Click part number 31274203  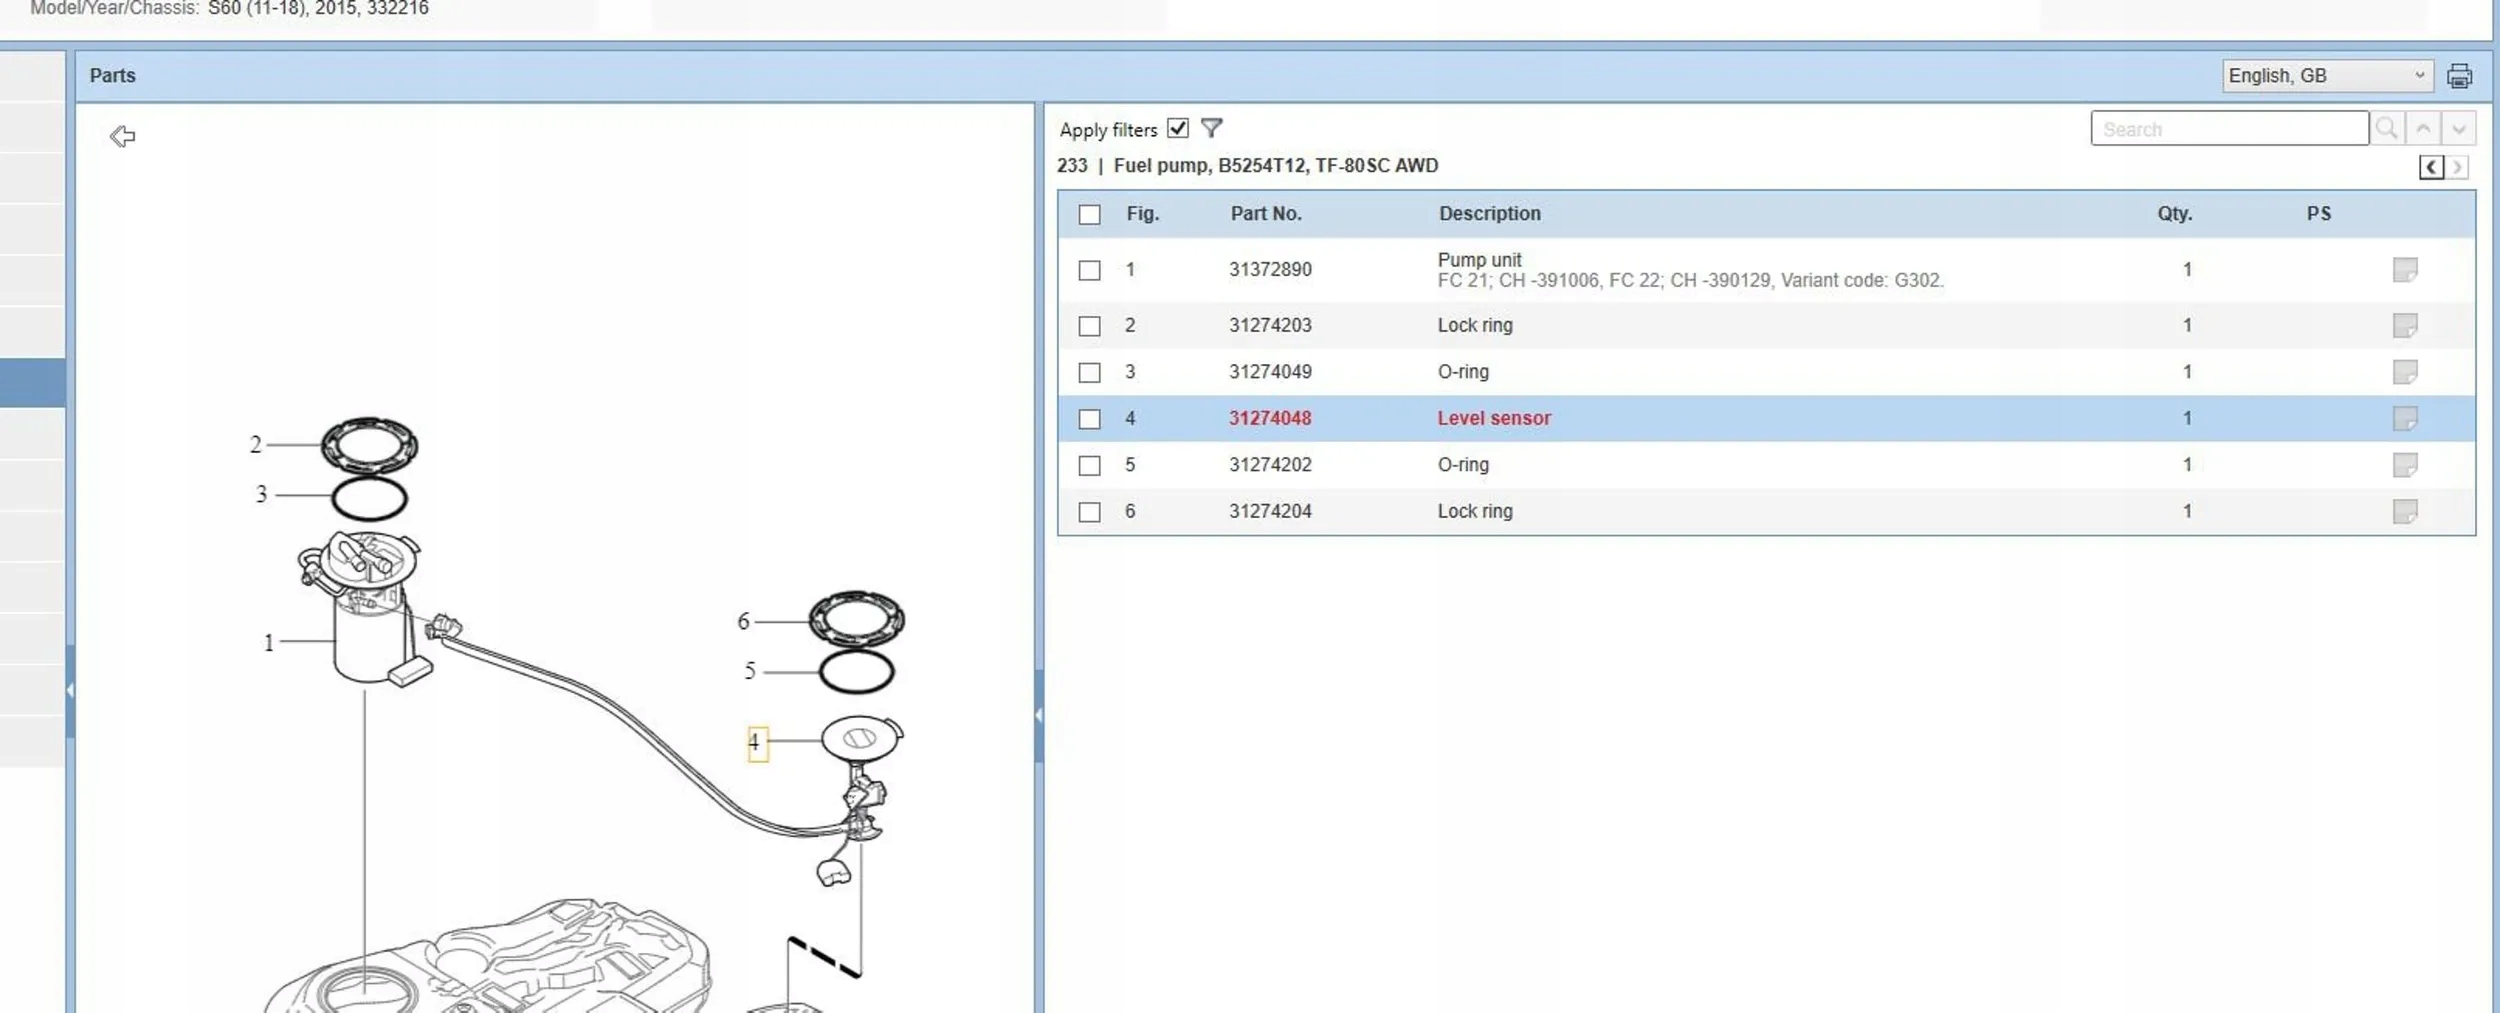pos(1270,325)
